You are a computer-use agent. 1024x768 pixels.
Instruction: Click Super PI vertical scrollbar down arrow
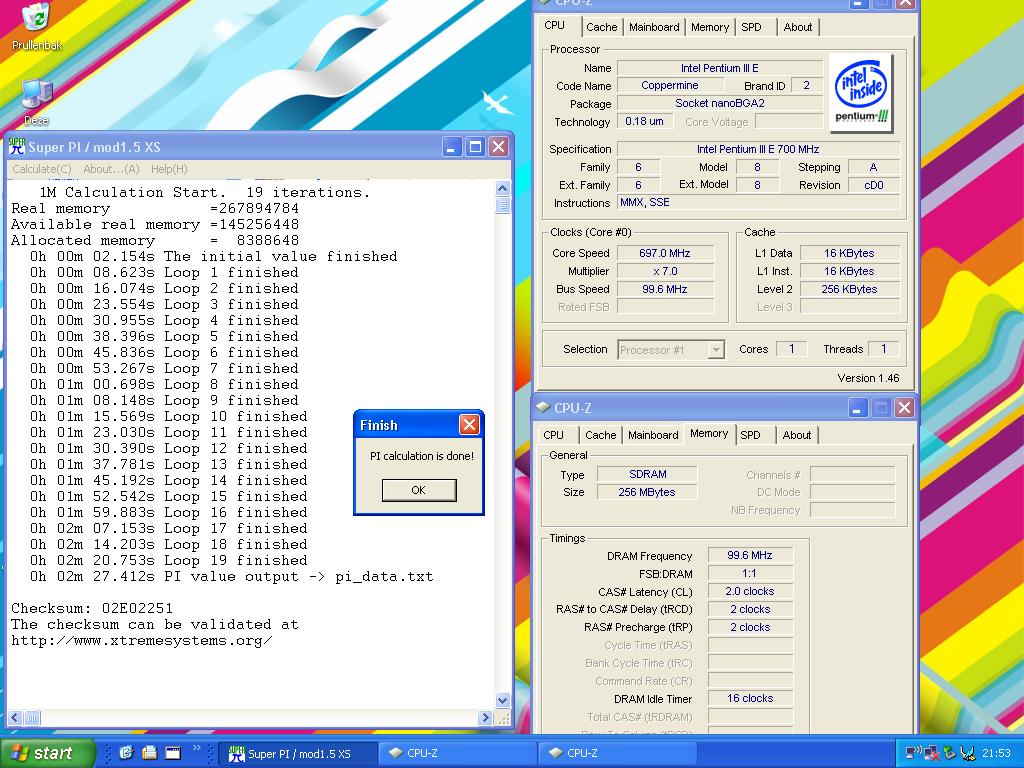click(x=502, y=700)
